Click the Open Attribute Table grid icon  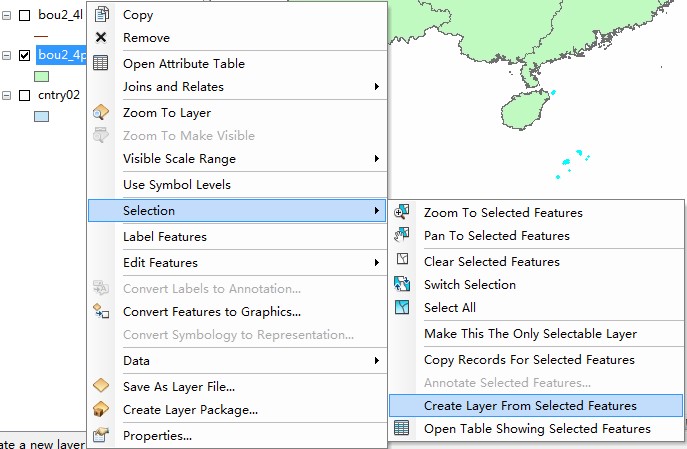coord(100,63)
